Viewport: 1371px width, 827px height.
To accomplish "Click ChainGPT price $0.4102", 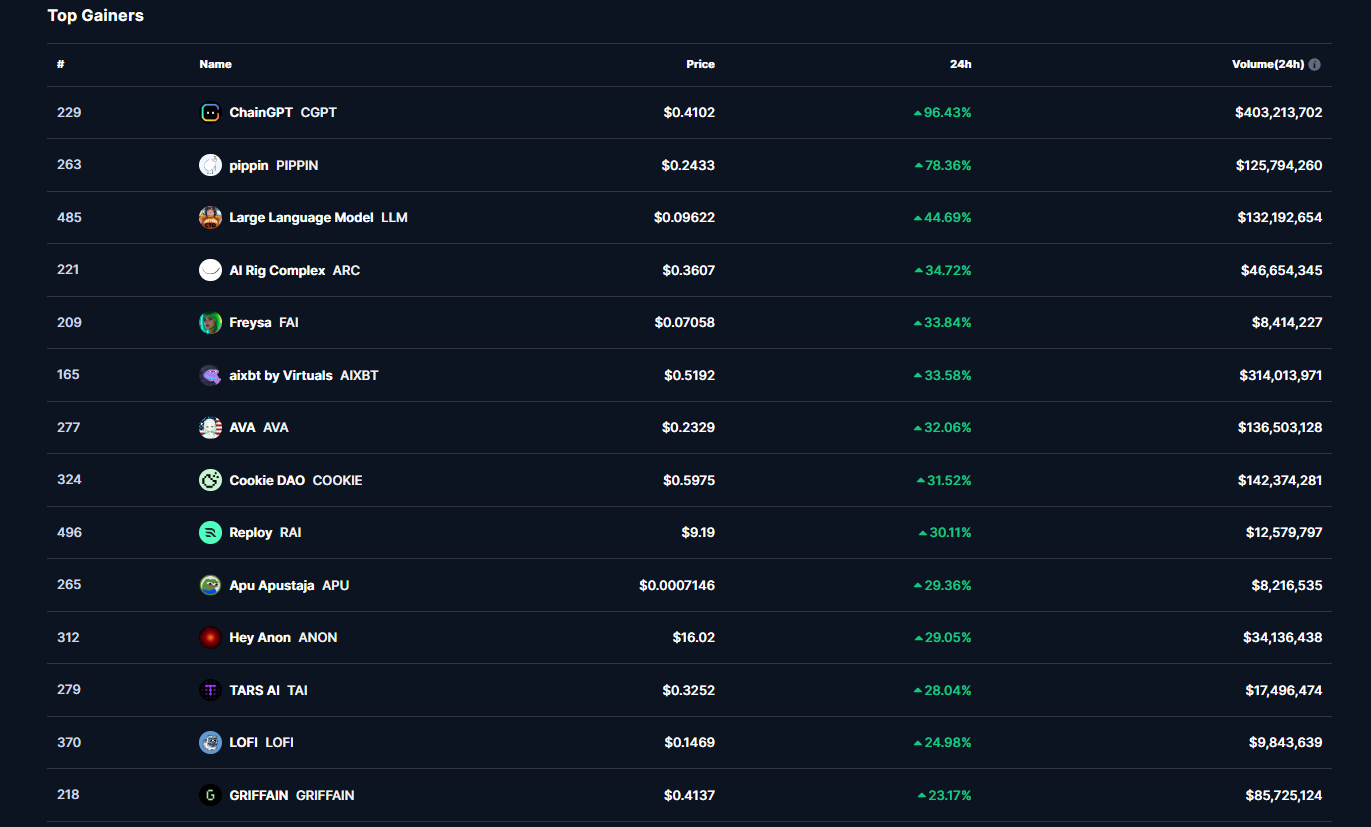I will [689, 113].
